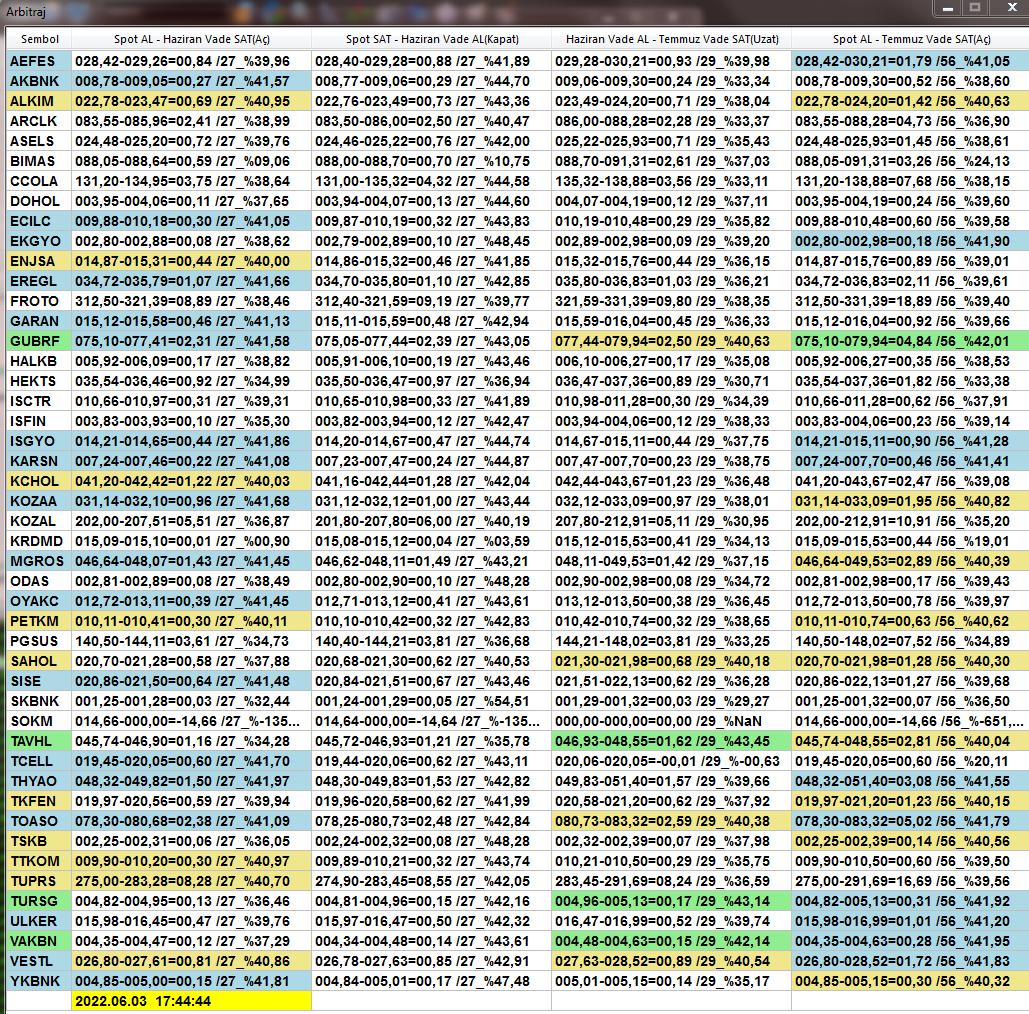Select the SOKM symbol cell

pos(39,722)
